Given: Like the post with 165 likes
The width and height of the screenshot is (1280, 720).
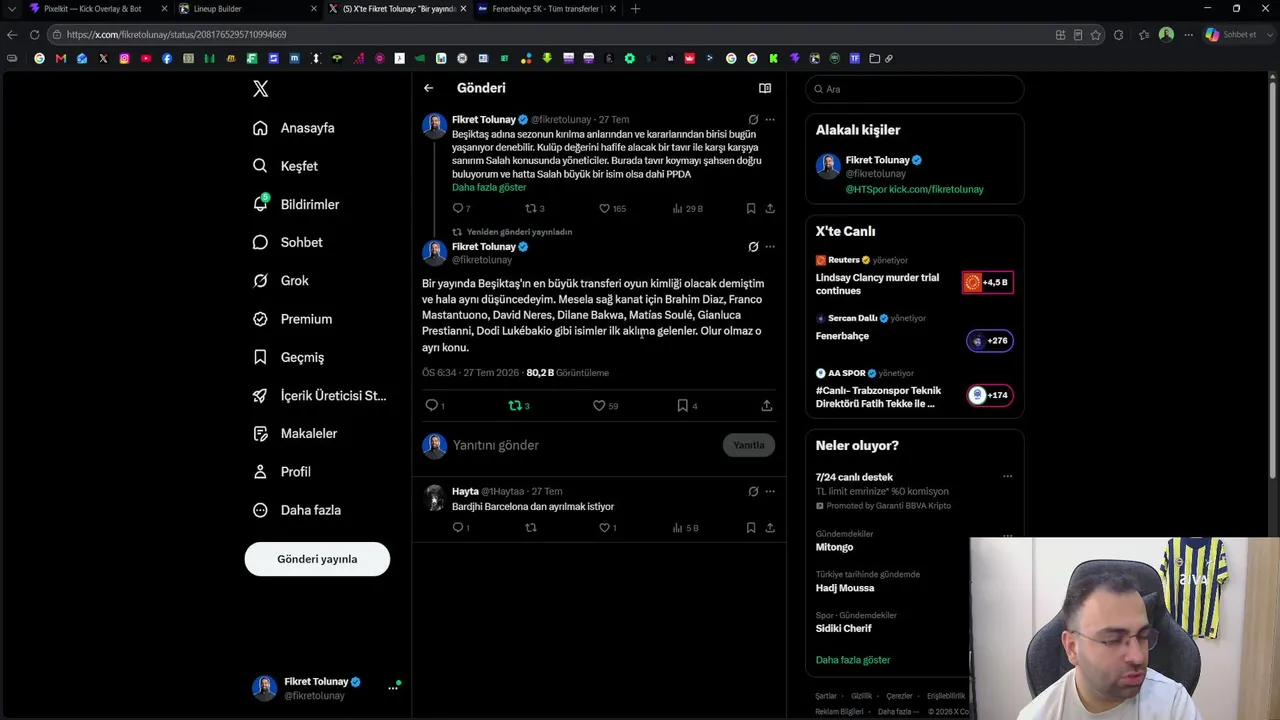Looking at the screenshot, I should (604, 208).
